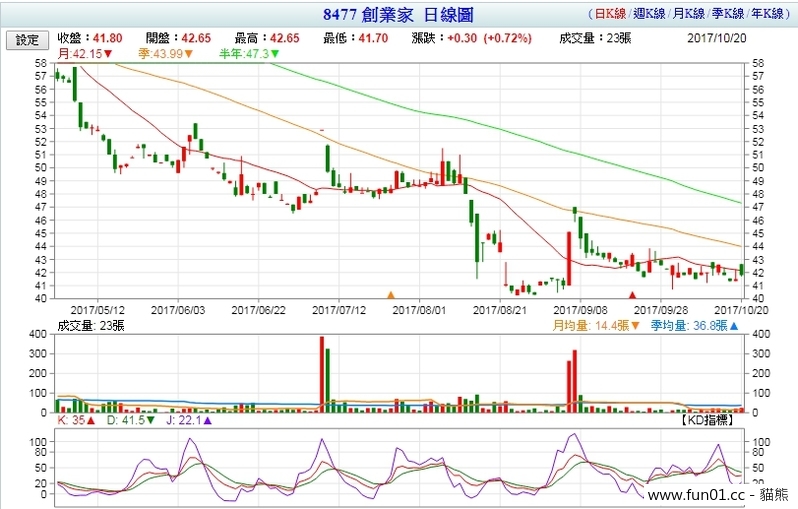Click orange down arrow beside 月均量 14.4張
This screenshot has height=509, width=798.
tap(635, 325)
